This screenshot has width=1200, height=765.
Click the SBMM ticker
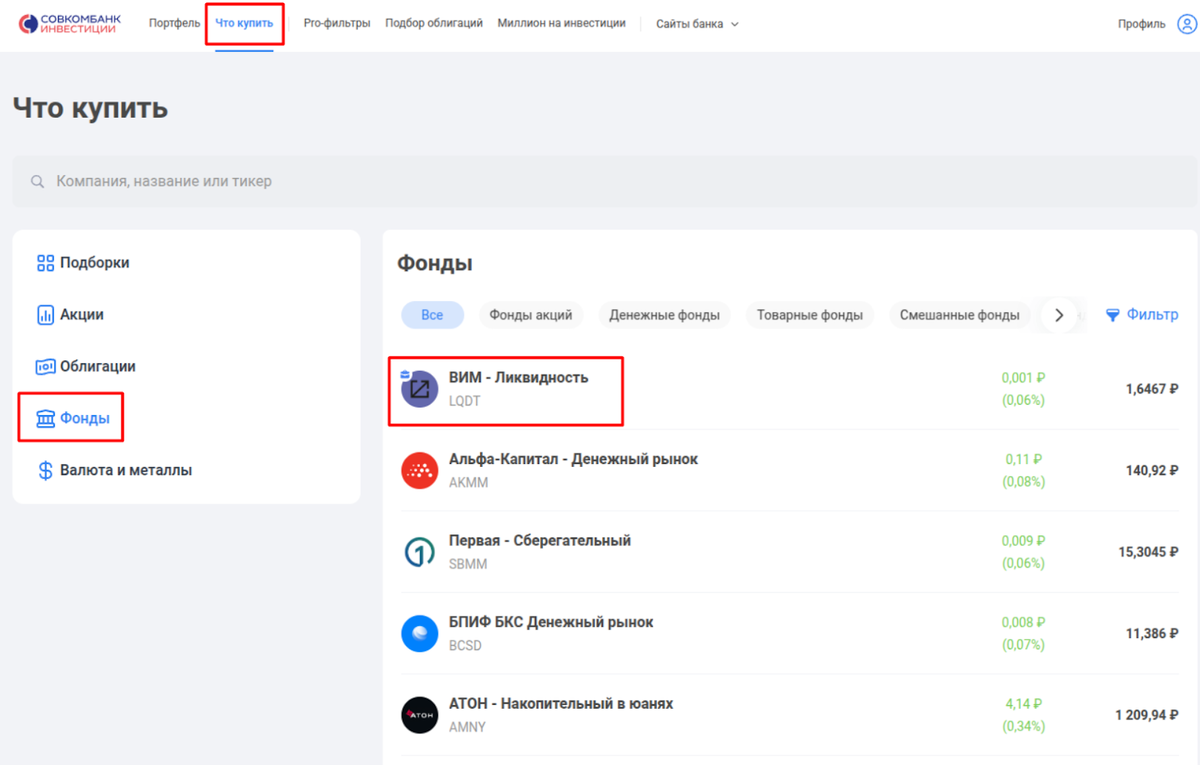click(467, 564)
